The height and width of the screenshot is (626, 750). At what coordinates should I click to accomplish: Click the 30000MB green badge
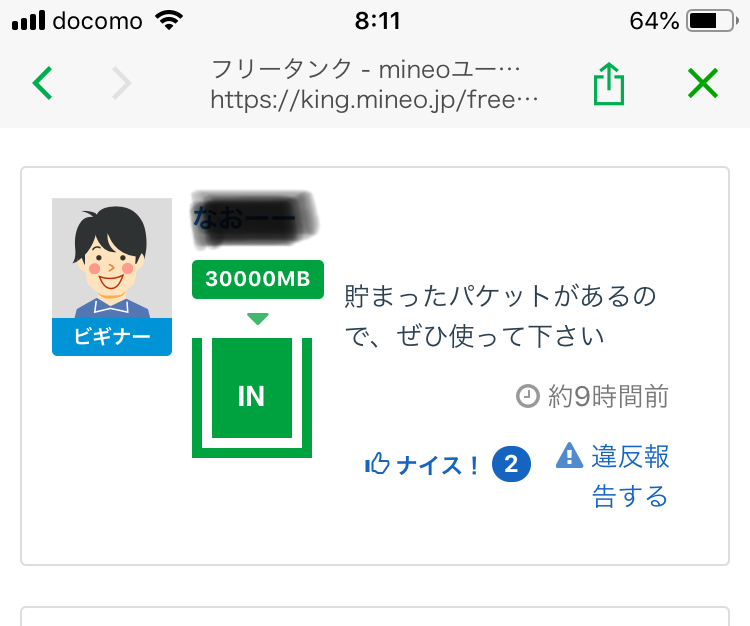coord(258,279)
